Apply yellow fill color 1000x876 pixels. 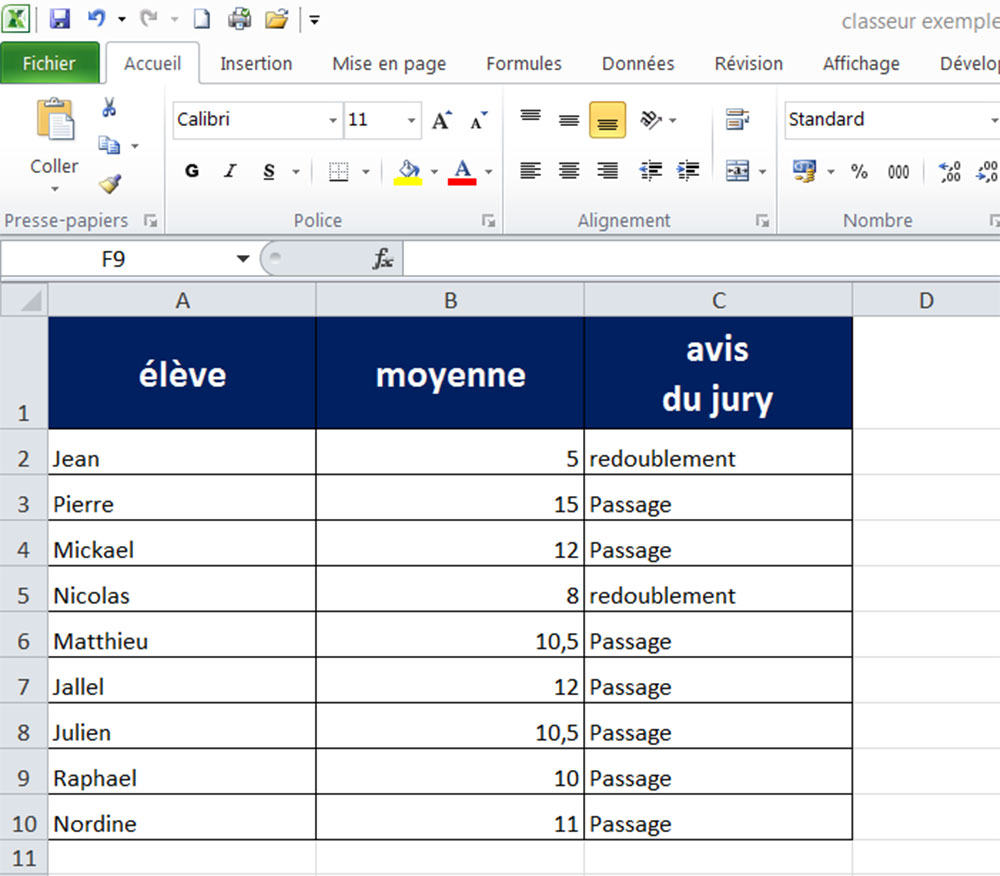408,172
